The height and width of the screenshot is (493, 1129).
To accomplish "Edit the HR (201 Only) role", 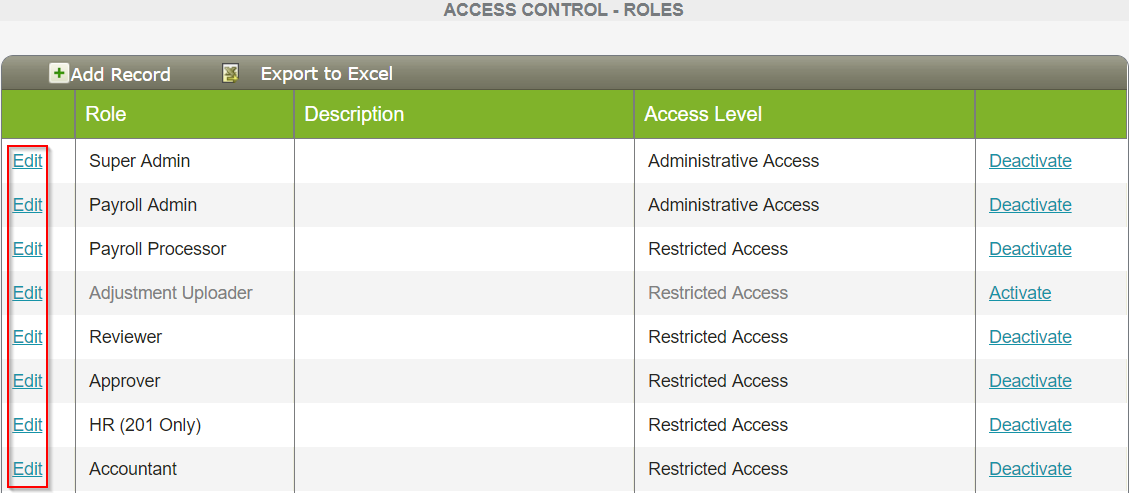I will click(x=27, y=425).
